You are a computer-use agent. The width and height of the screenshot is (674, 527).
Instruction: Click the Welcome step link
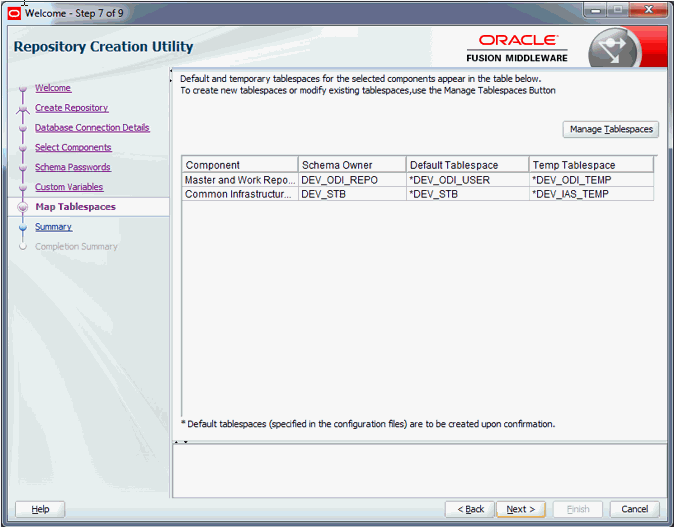click(53, 88)
